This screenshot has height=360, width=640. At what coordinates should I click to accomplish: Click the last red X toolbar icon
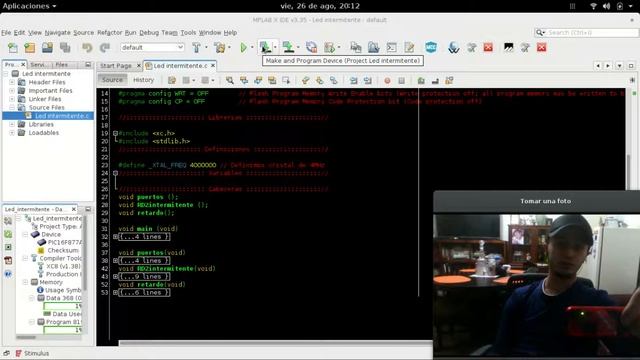(x=542, y=47)
